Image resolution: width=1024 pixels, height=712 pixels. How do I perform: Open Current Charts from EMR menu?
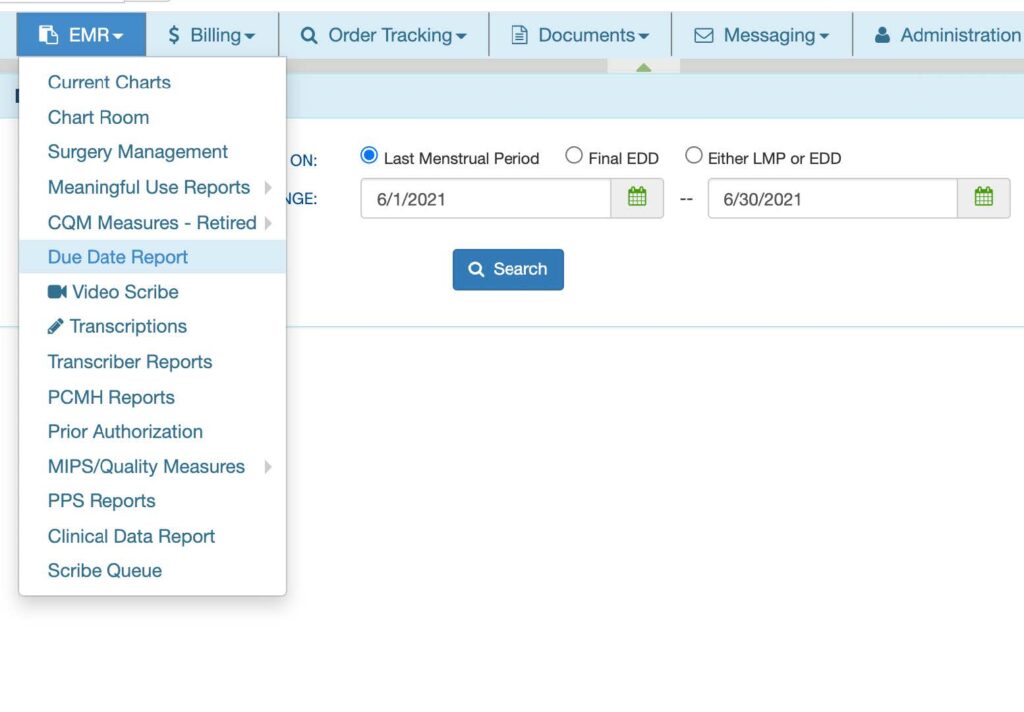click(x=109, y=82)
